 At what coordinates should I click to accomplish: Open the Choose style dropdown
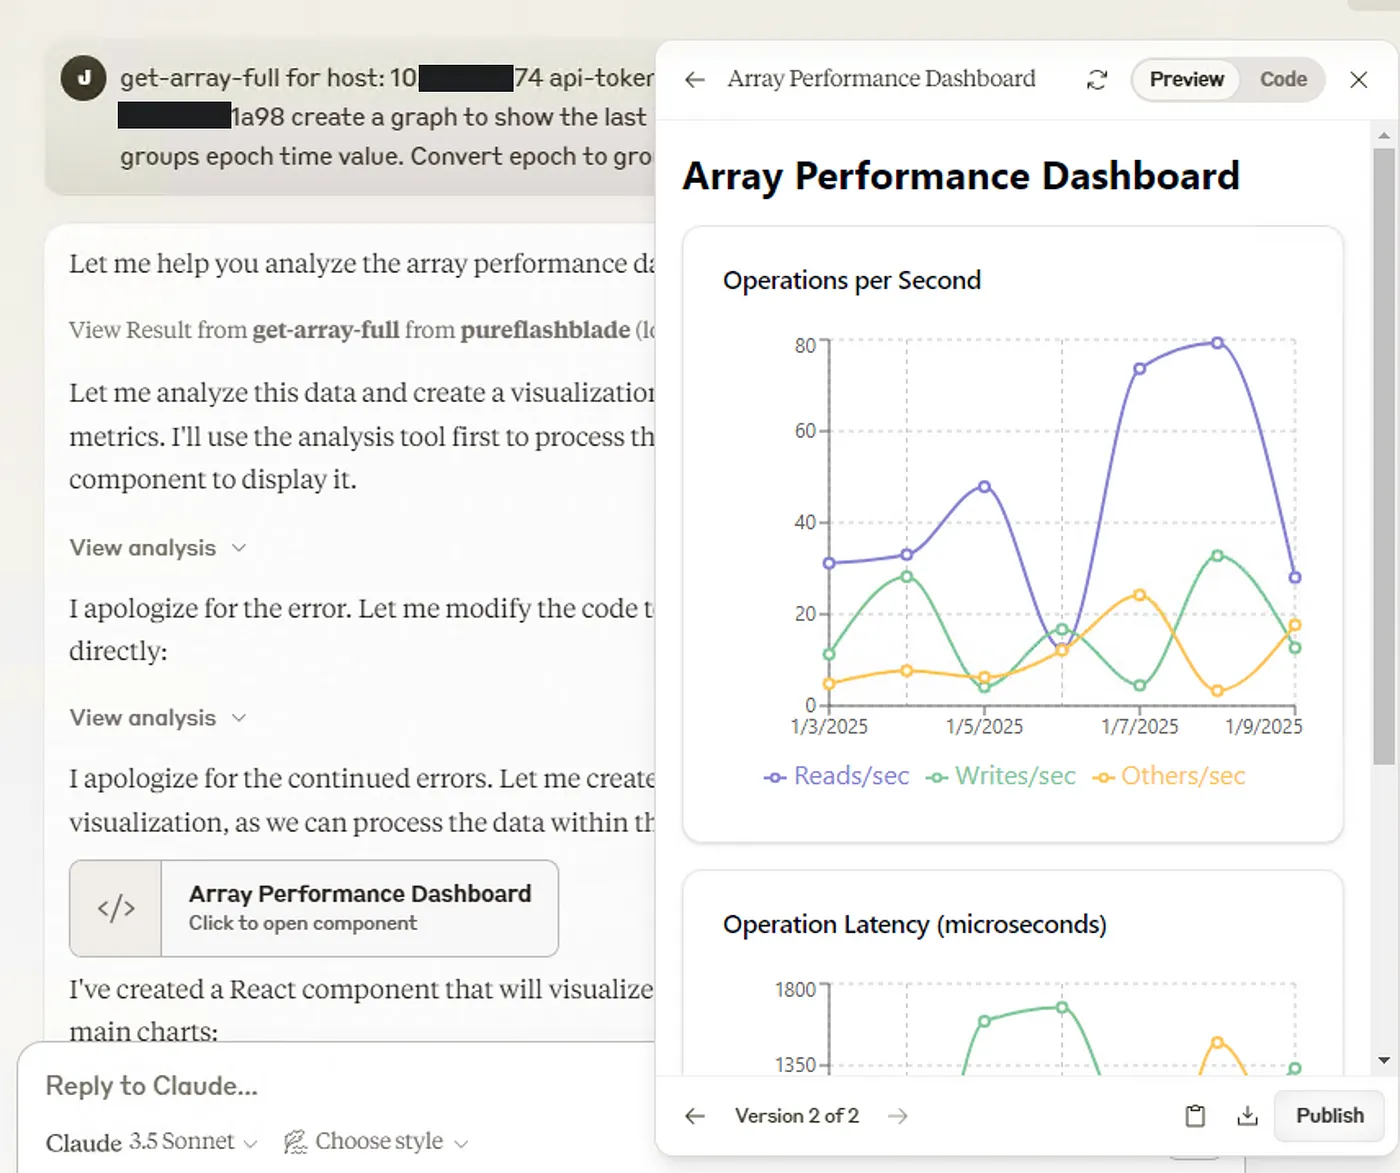tap(376, 1142)
